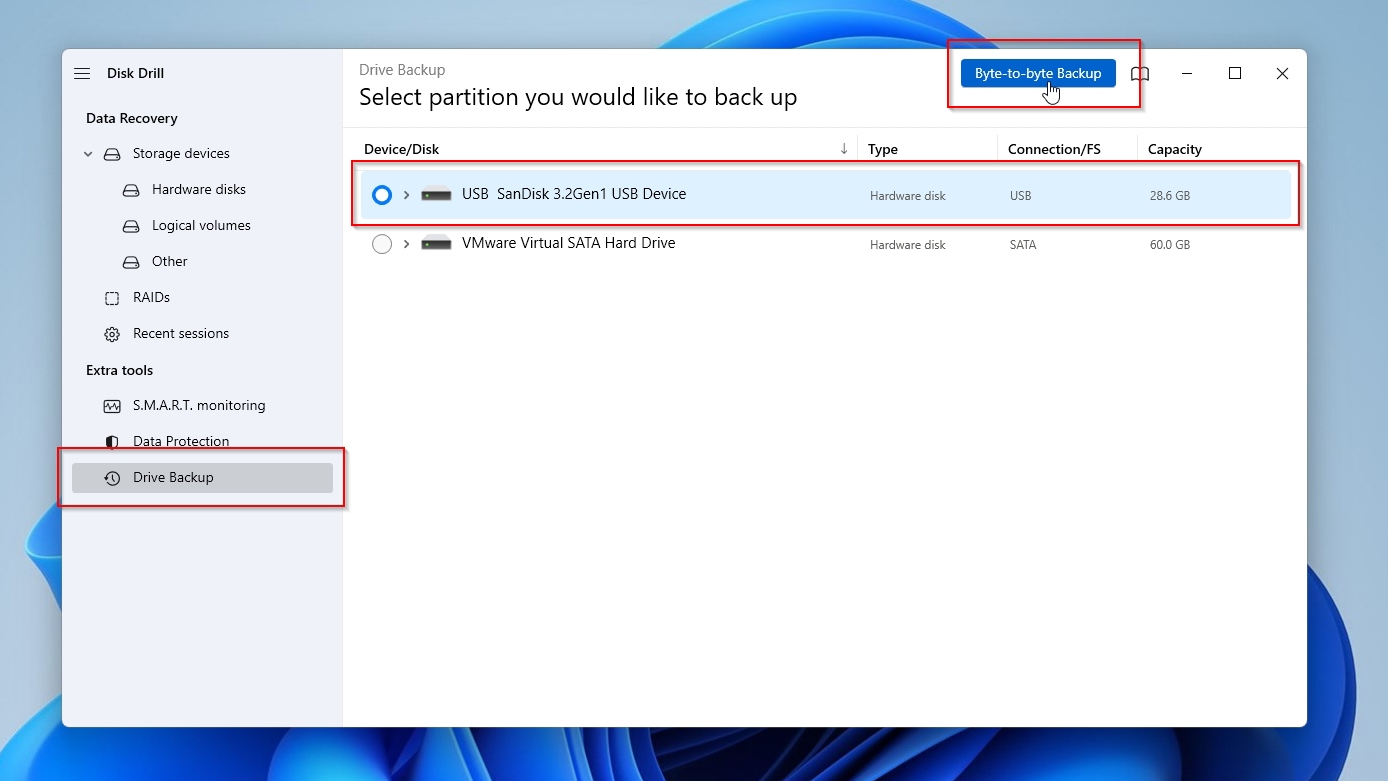This screenshot has height=781, width=1388.
Task: Open the Other storage category
Action: pos(170,261)
